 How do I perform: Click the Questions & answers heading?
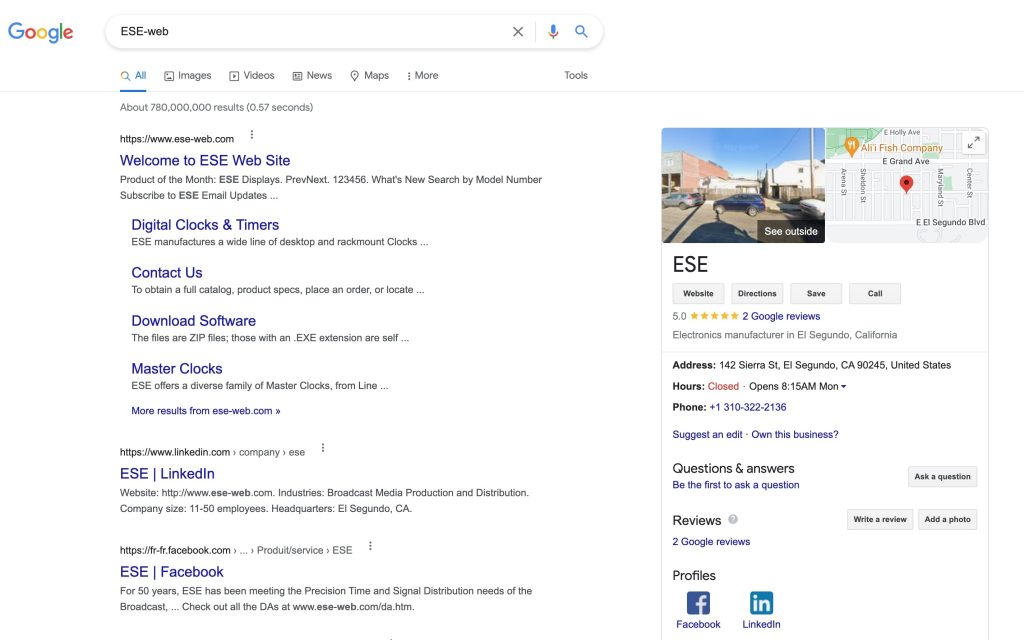point(733,469)
